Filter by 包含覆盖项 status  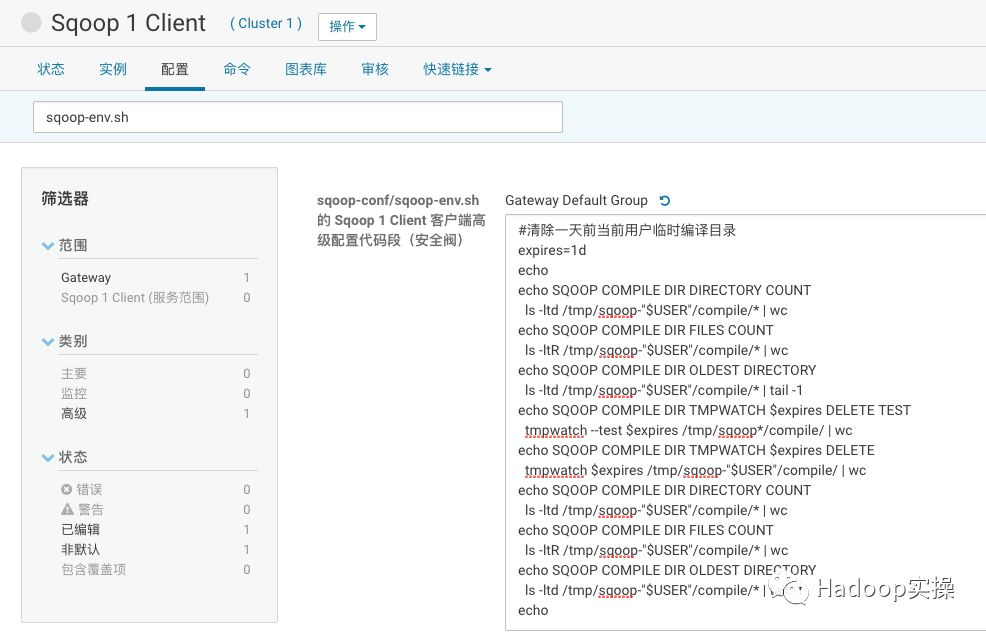pos(94,570)
